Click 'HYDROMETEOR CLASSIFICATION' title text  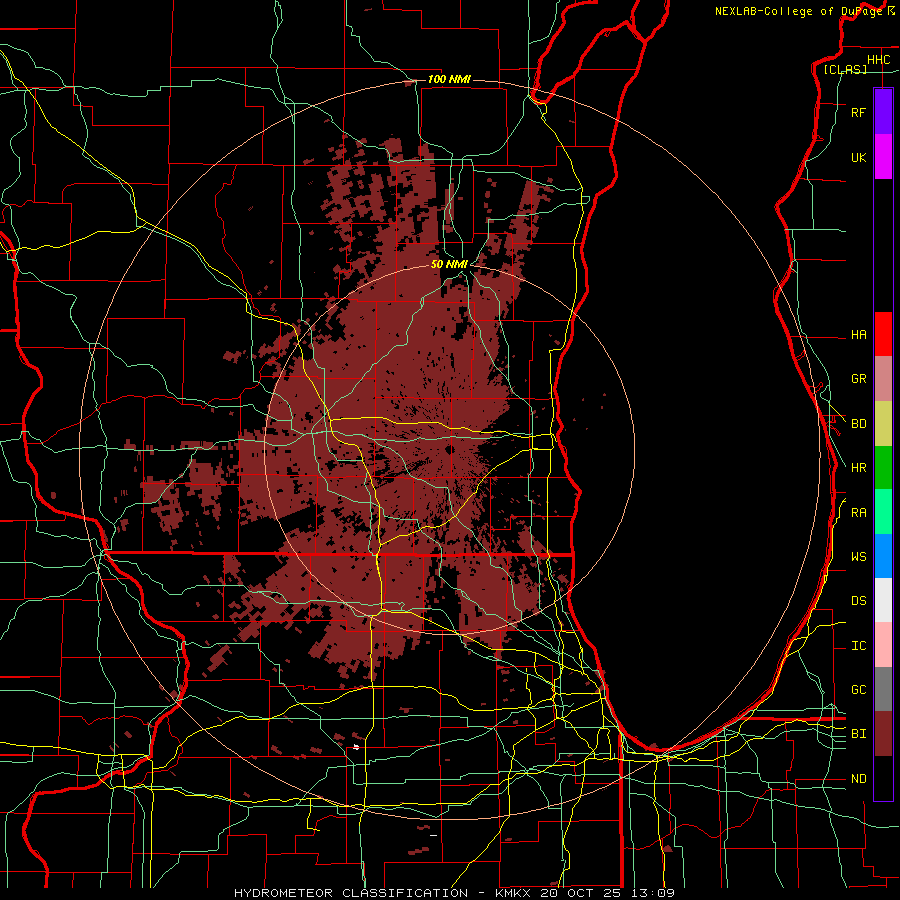click(351, 893)
